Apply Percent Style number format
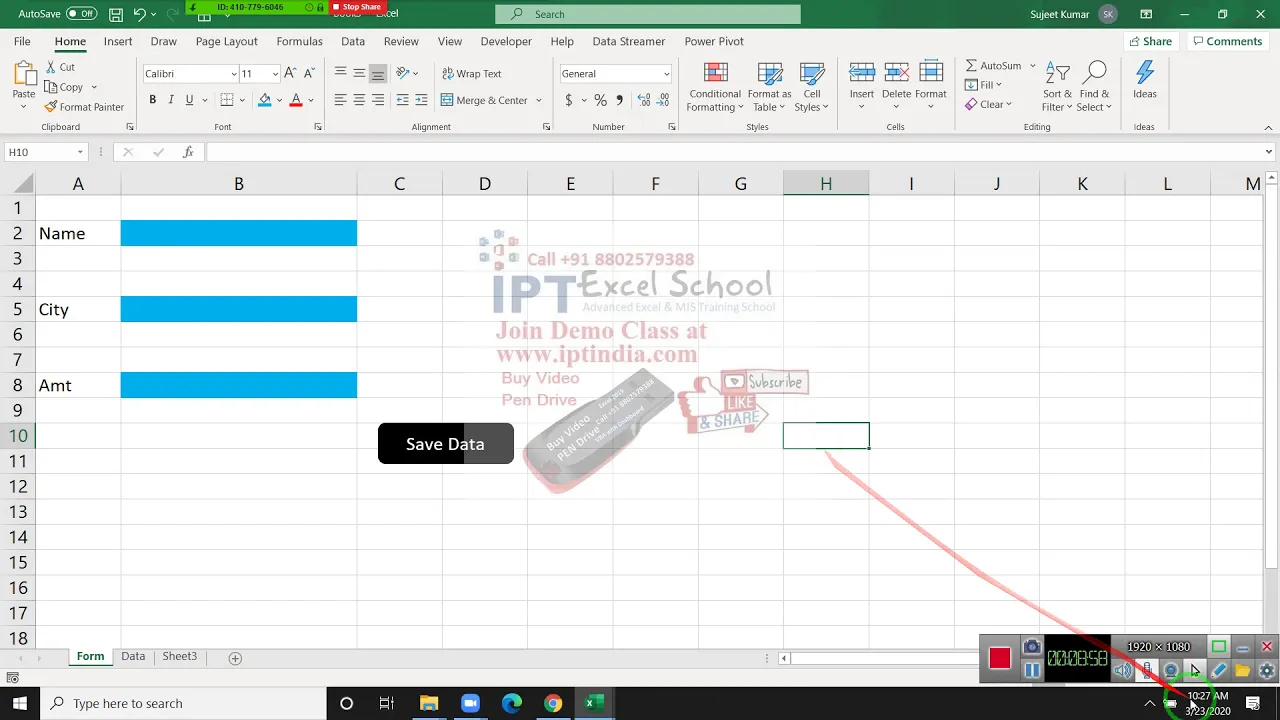The image size is (1280, 720). click(600, 100)
